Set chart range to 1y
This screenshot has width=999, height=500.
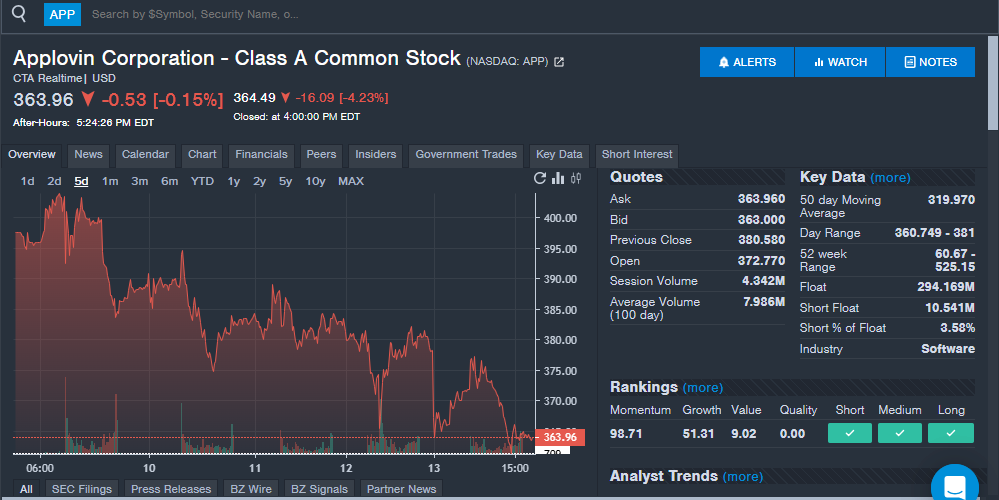coord(234,182)
